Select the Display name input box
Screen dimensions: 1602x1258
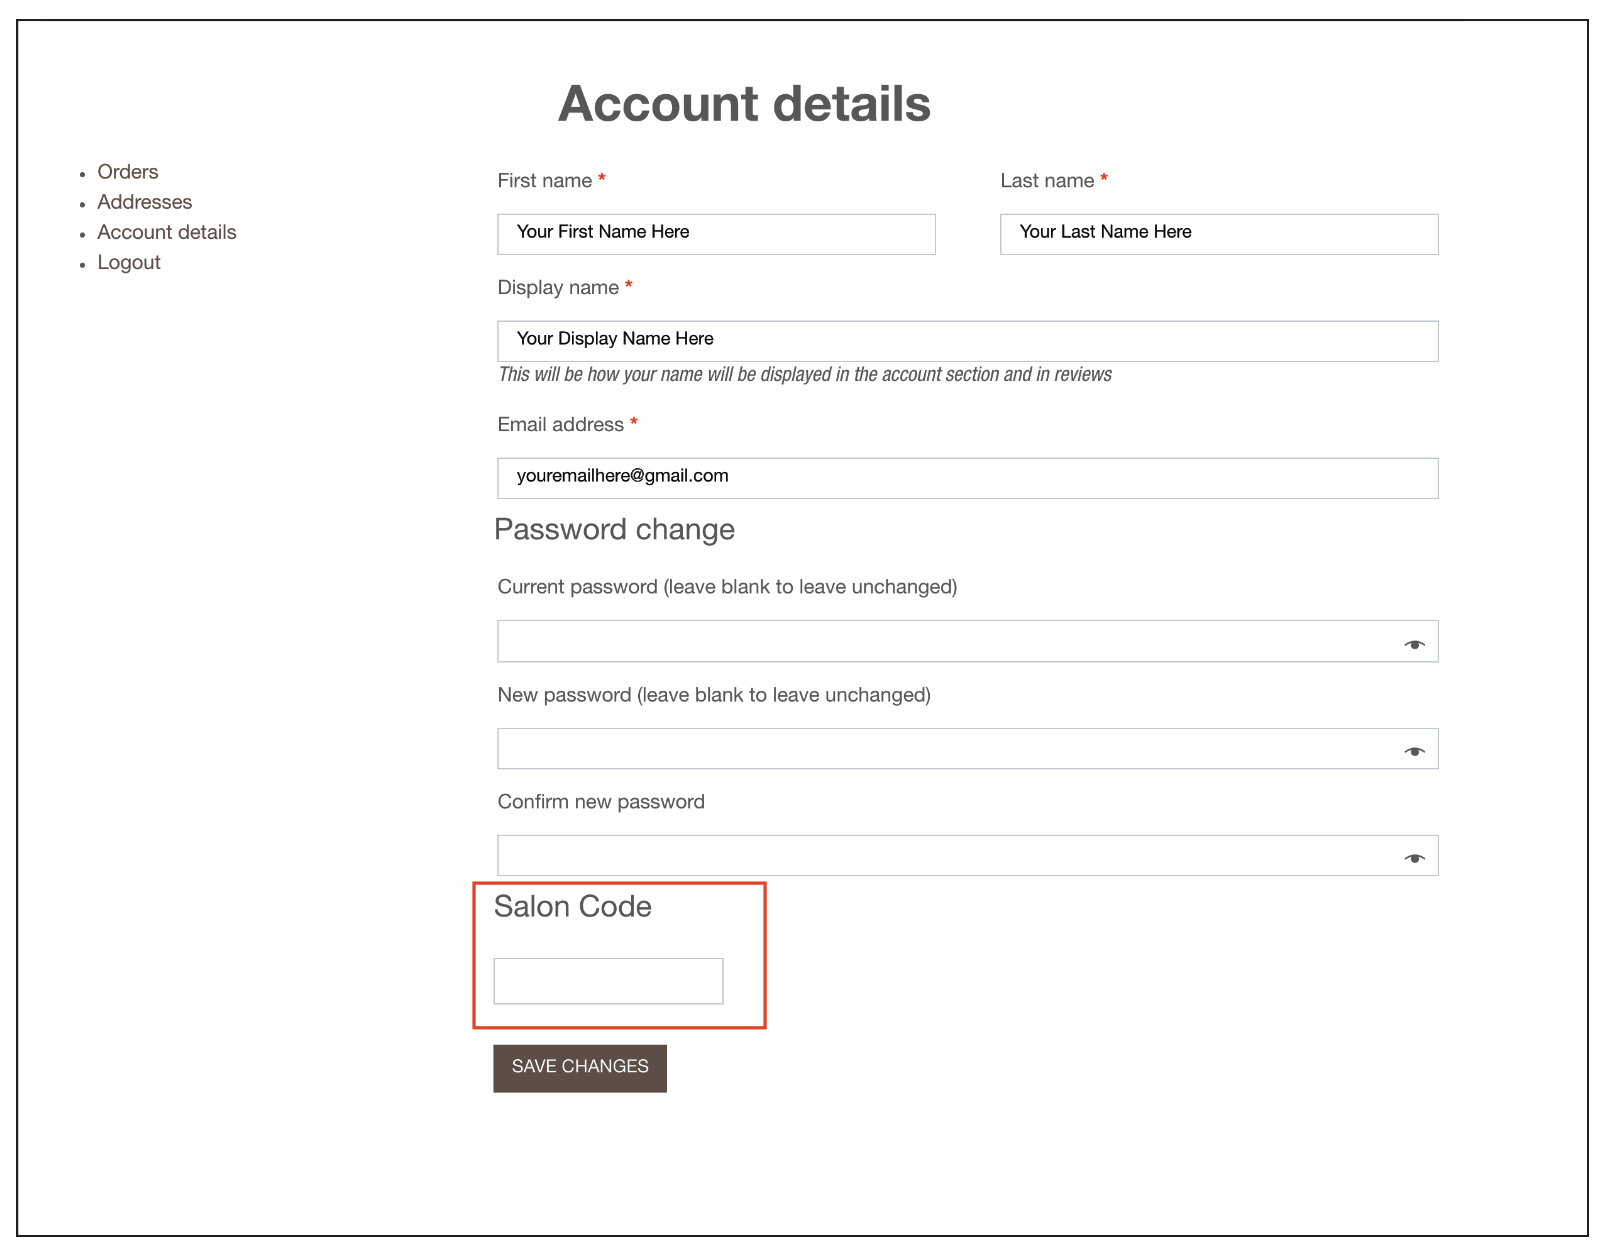click(x=967, y=341)
